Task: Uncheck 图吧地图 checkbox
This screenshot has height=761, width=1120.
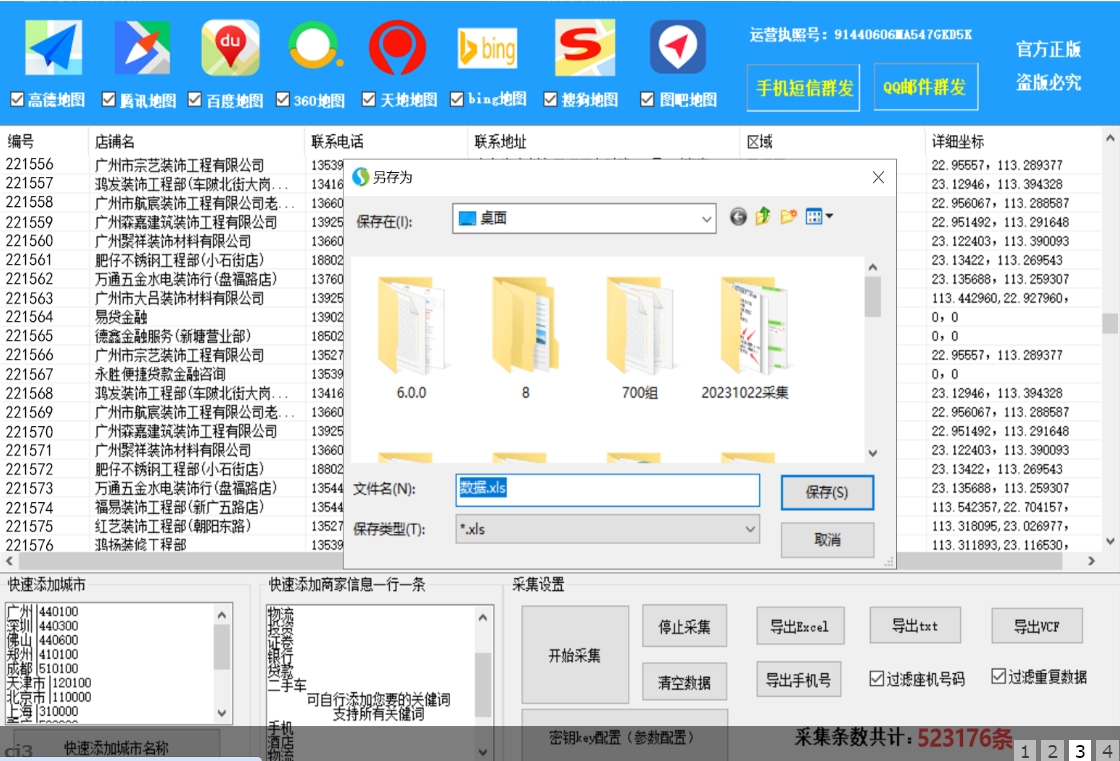Action: (x=647, y=99)
